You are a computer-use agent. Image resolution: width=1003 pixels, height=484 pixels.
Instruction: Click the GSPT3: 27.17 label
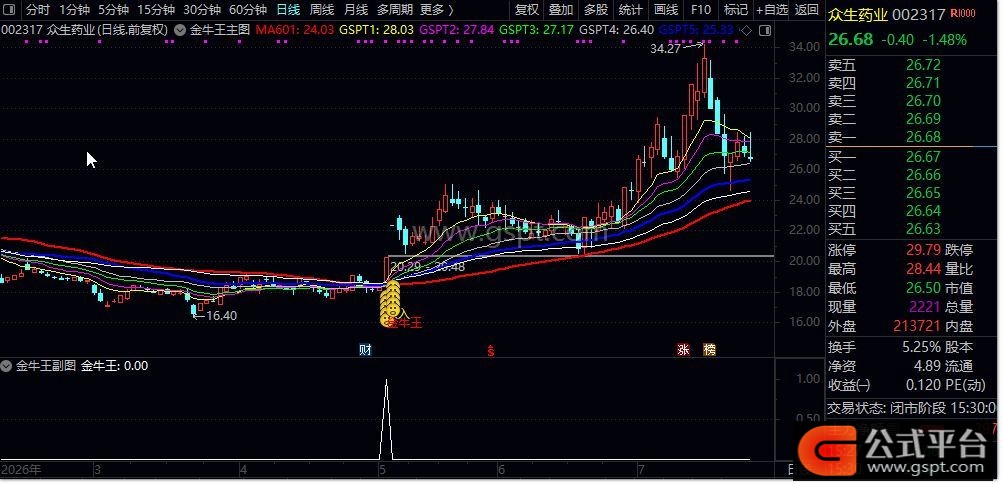[x=536, y=29]
